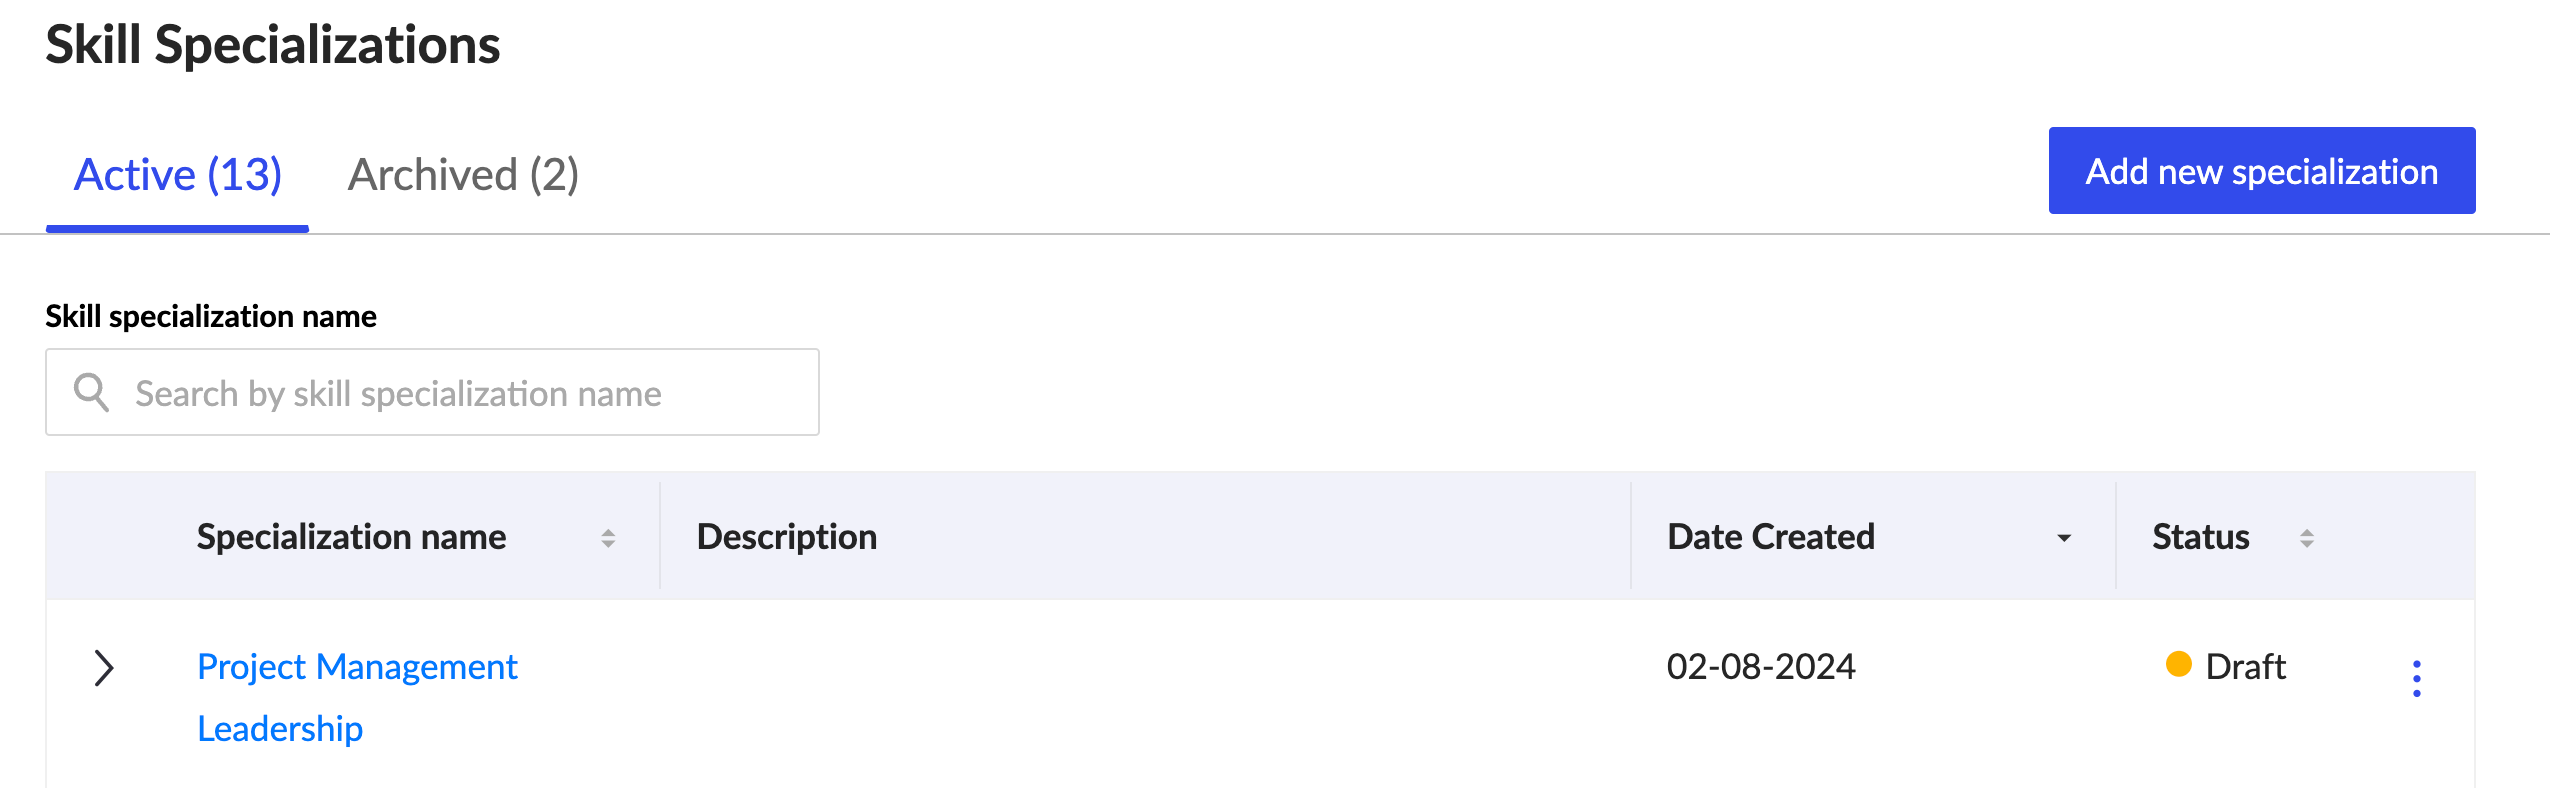
Task: Click the Date Created header label
Action: click(1771, 537)
